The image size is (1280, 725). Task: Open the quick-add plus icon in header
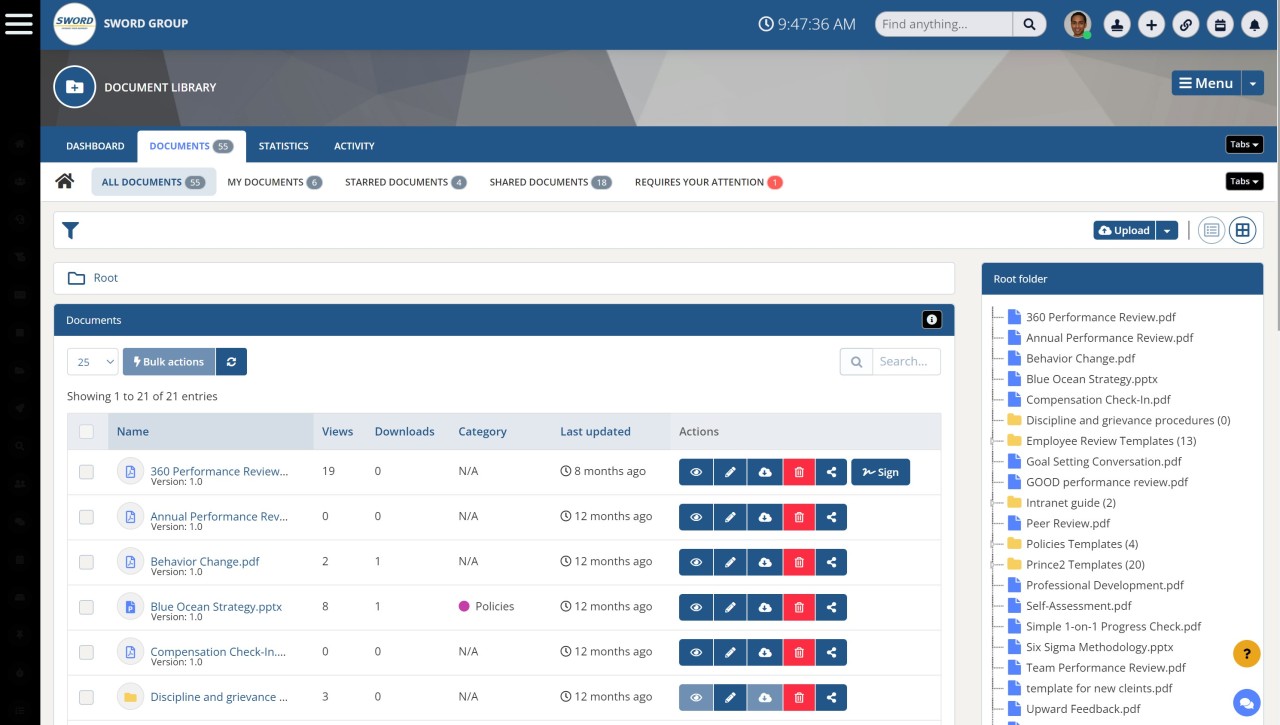click(1151, 23)
